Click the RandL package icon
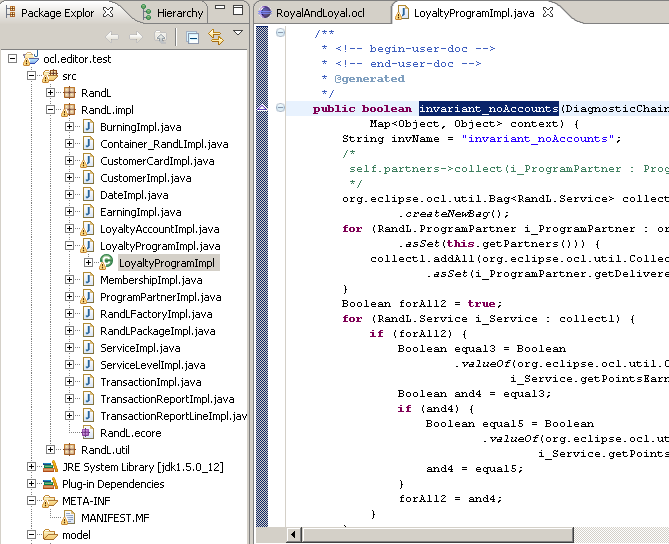 coord(69,93)
